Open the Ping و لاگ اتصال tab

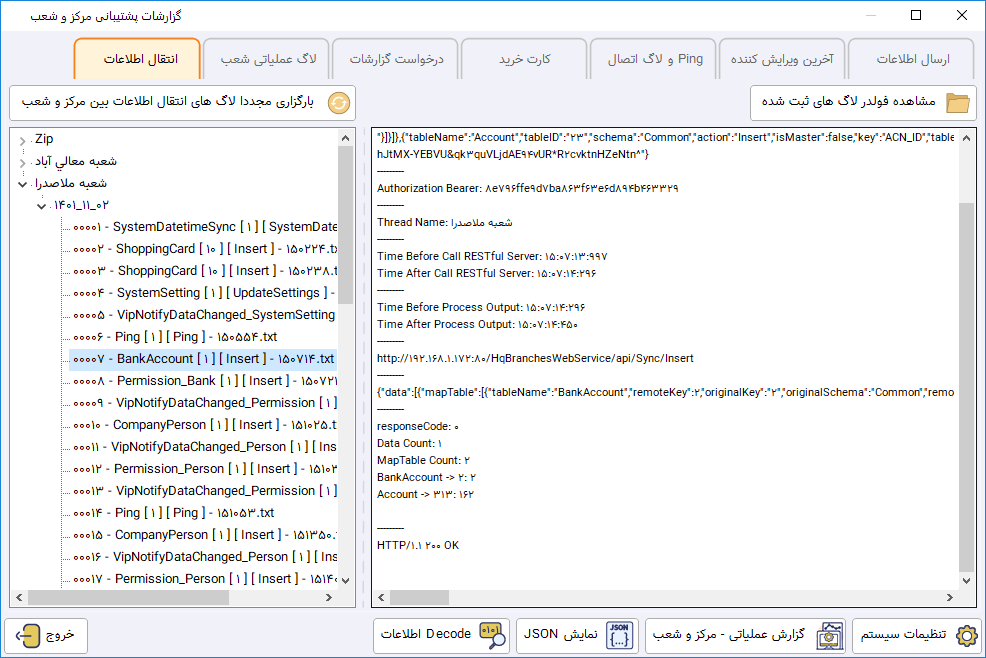[x=655, y=60]
